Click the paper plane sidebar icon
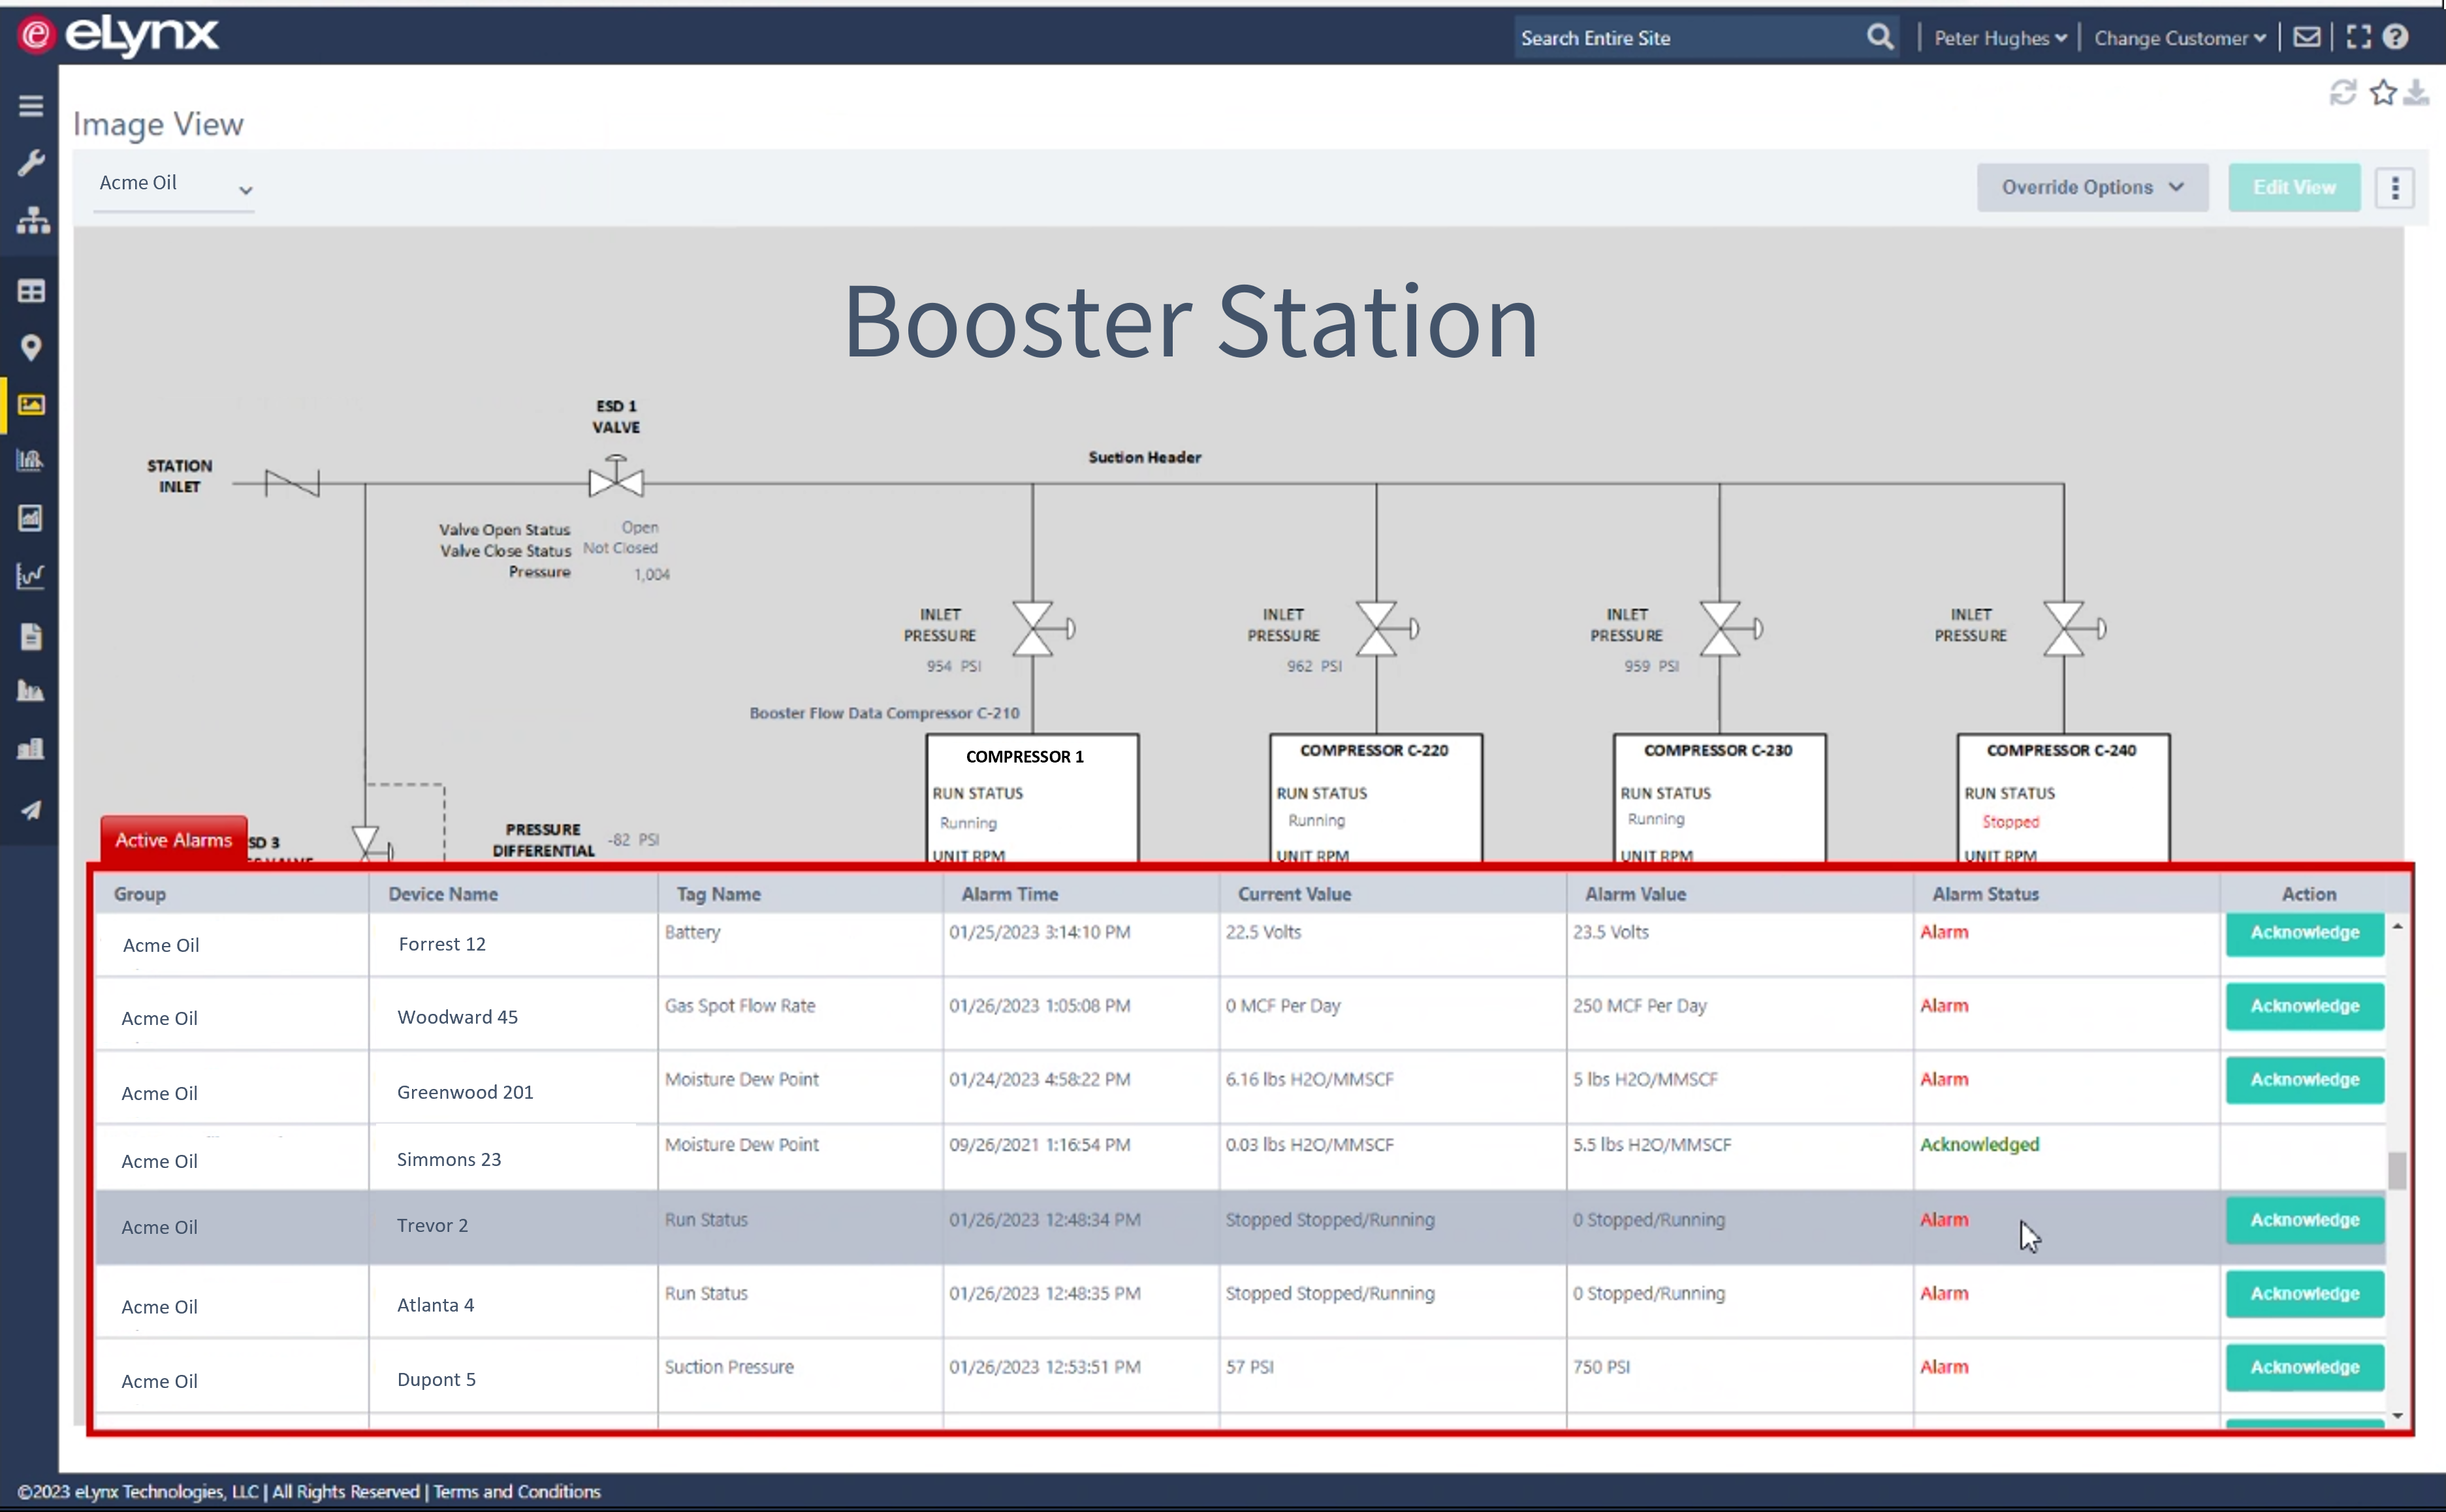This screenshot has height=1512, width=2446. (31, 809)
